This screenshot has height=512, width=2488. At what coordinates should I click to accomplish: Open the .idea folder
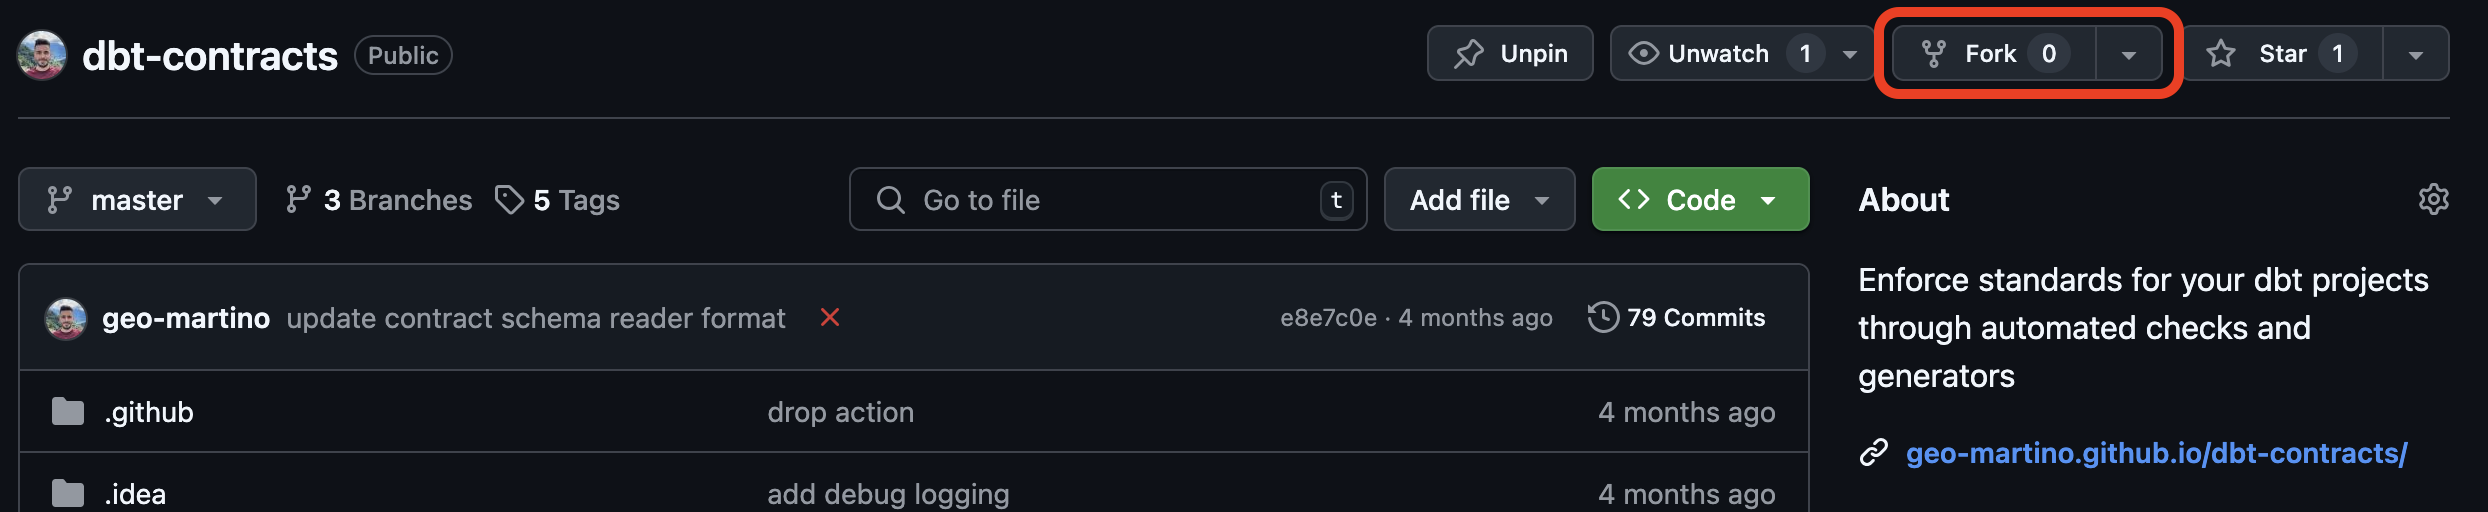click(x=135, y=494)
